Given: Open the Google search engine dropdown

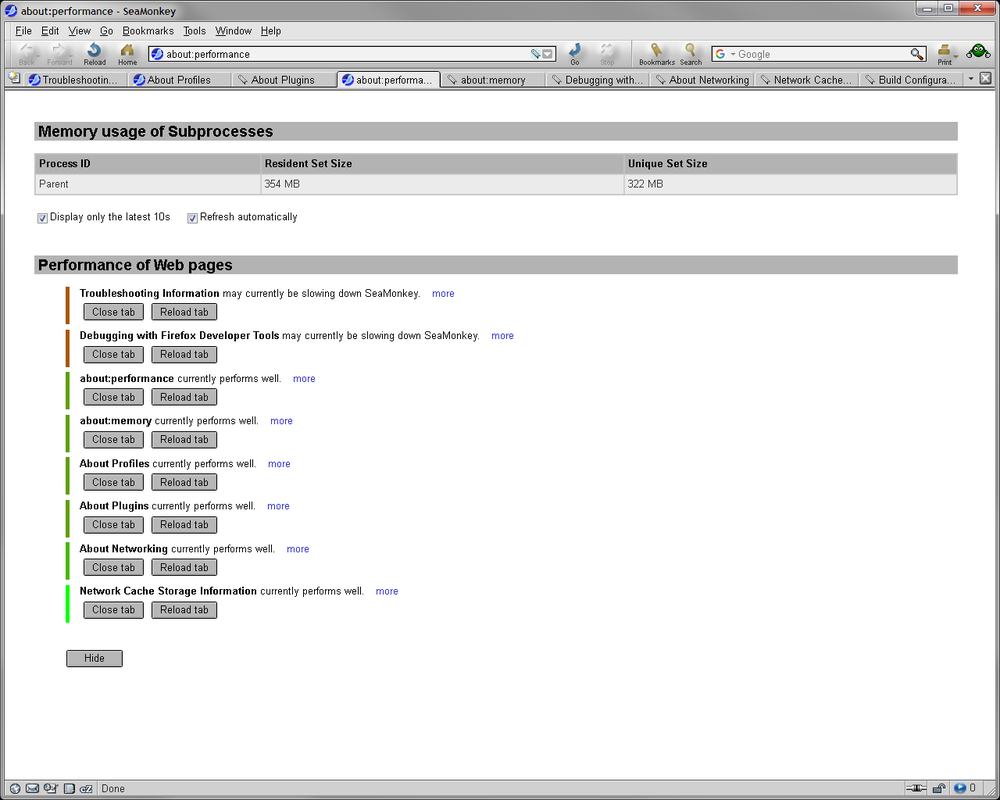Looking at the screenshot, I should pyautogui.click(x=733, y=54).
